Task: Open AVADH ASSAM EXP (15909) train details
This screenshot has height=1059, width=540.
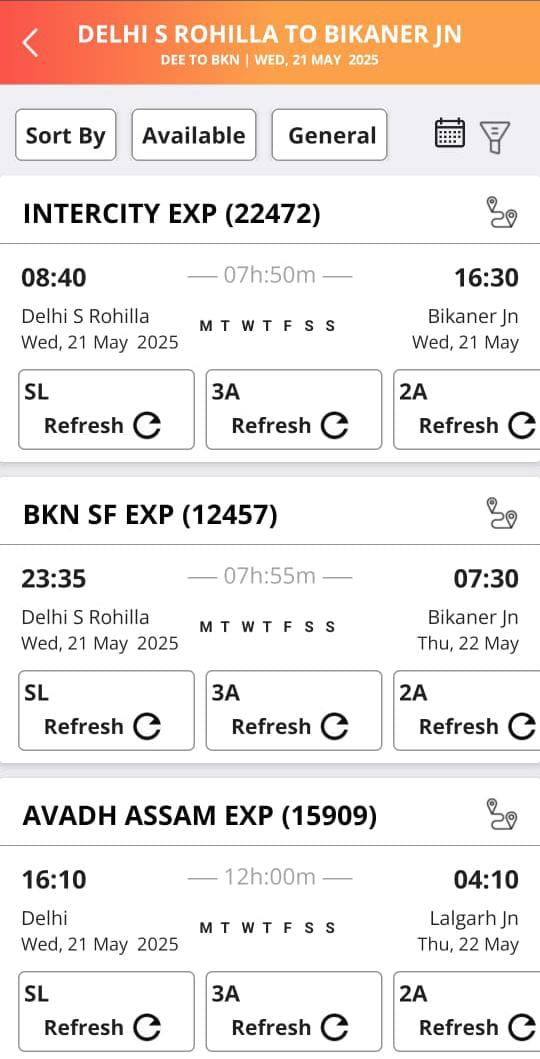Action: click(200, 816)
